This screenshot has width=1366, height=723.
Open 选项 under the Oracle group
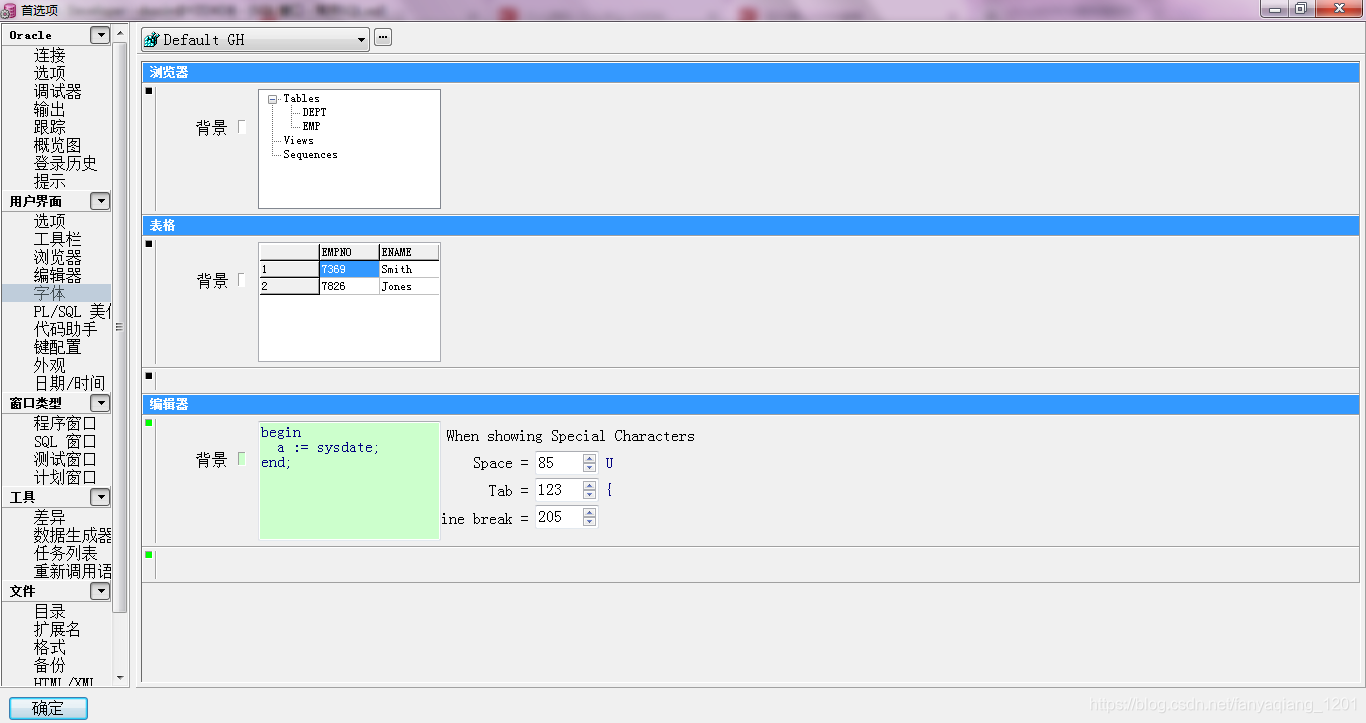point(50,73)
